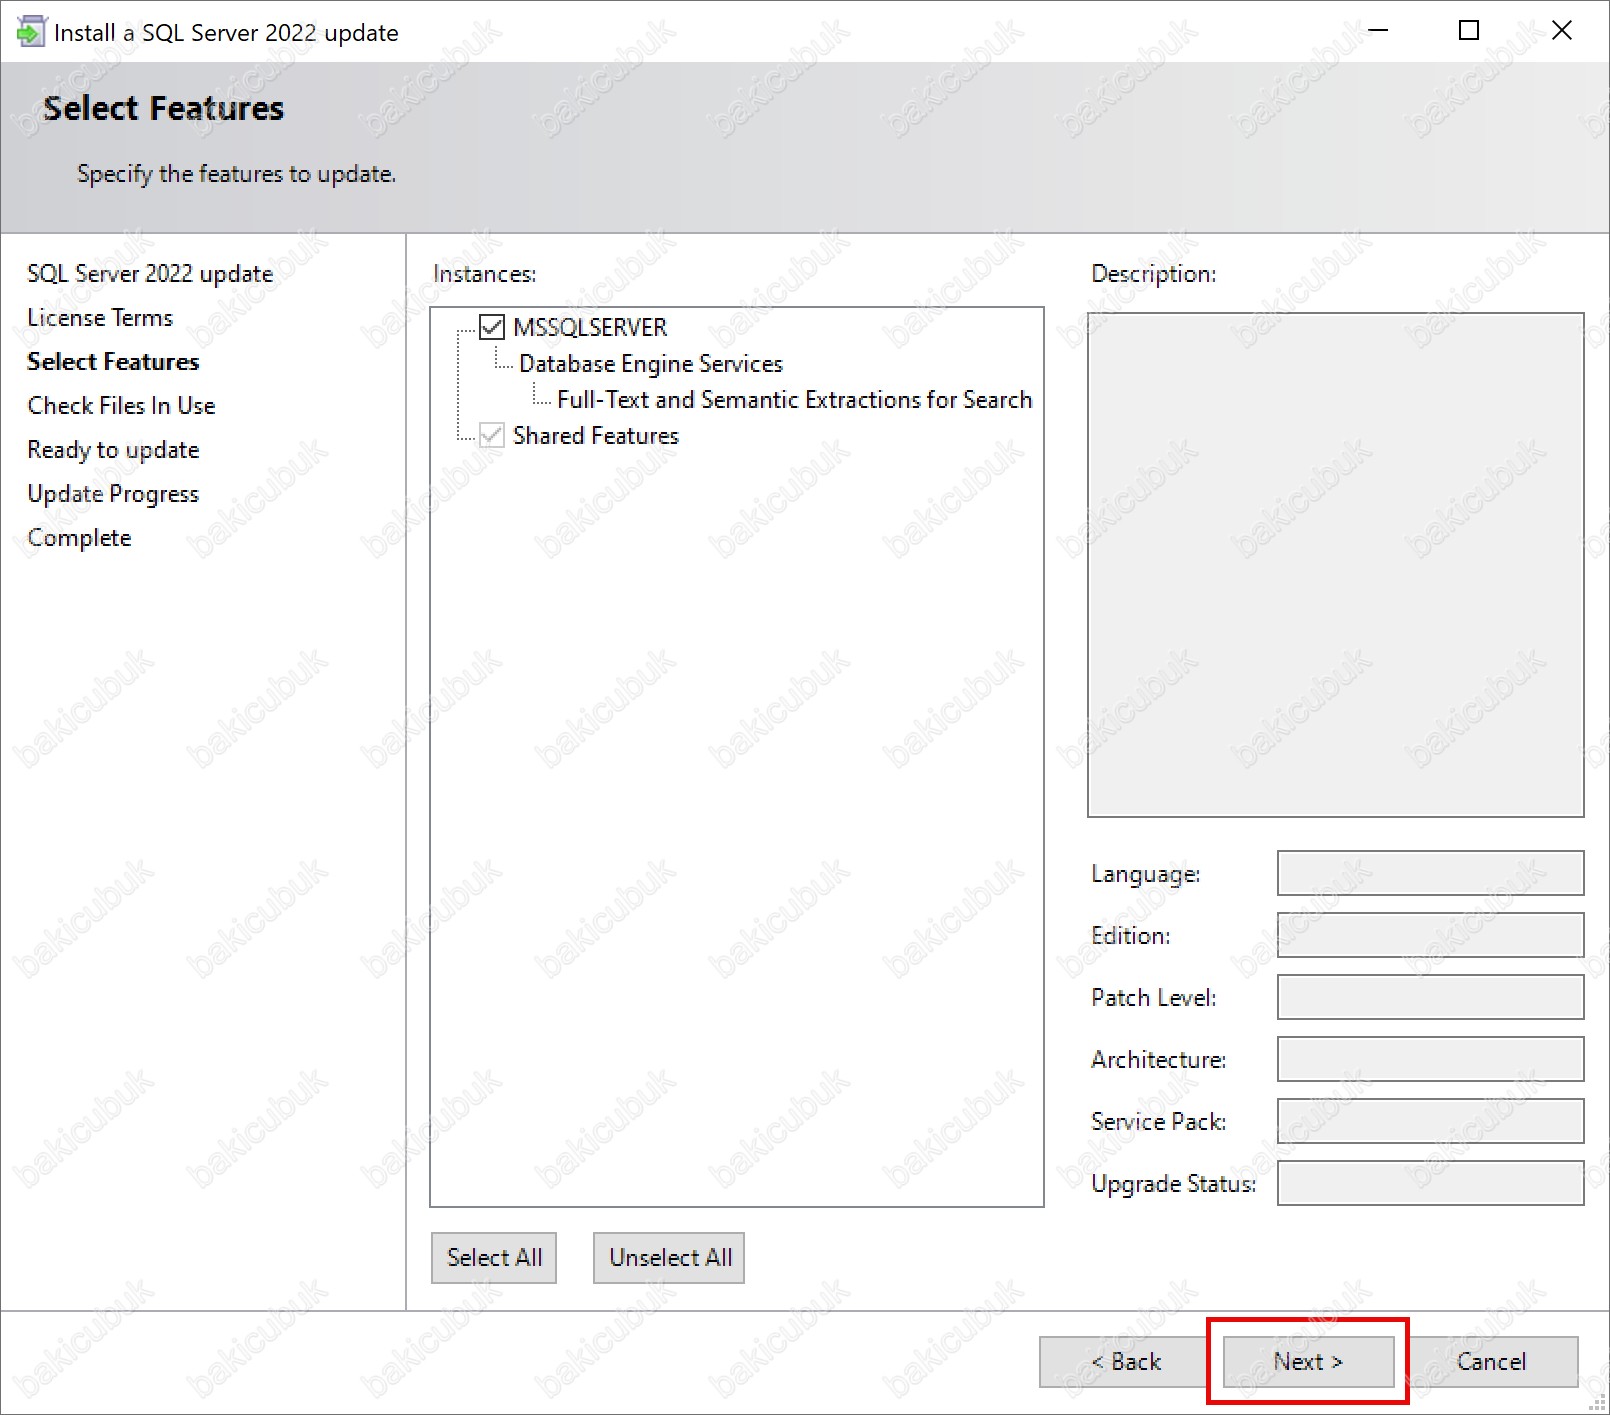Minimize the setup window
The width and height of the screenshot is (1610, 1415).
1378,31
